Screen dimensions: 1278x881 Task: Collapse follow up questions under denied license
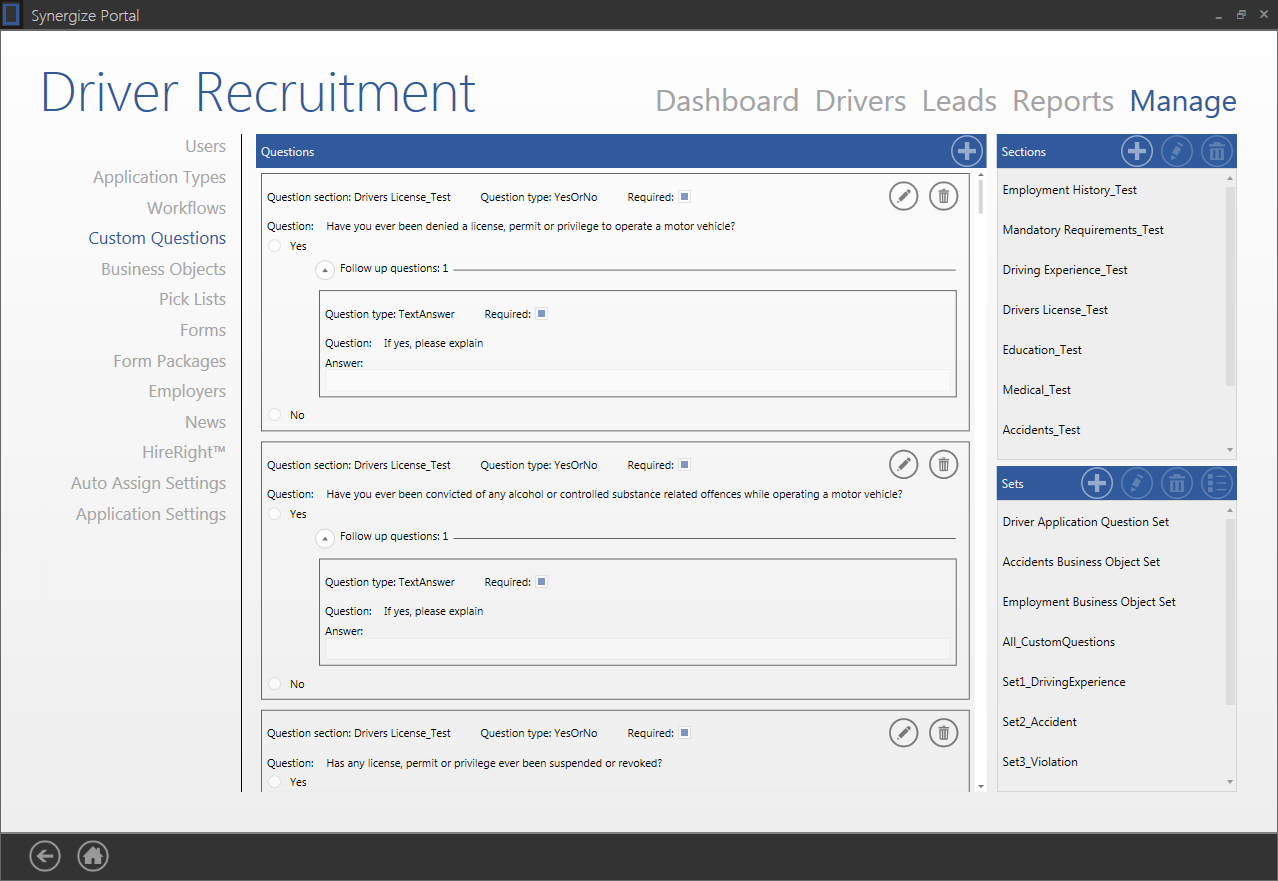tap(325, 270)
